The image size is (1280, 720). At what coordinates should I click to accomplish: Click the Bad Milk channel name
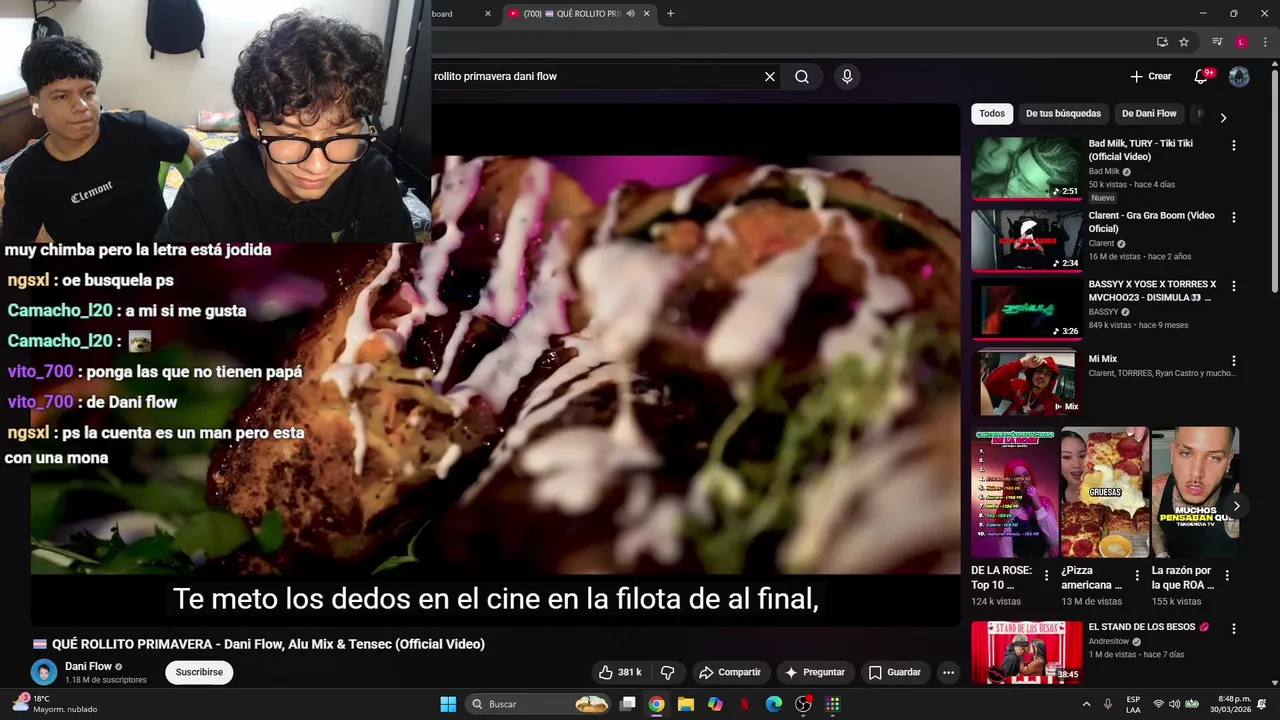coord(1104,172)
